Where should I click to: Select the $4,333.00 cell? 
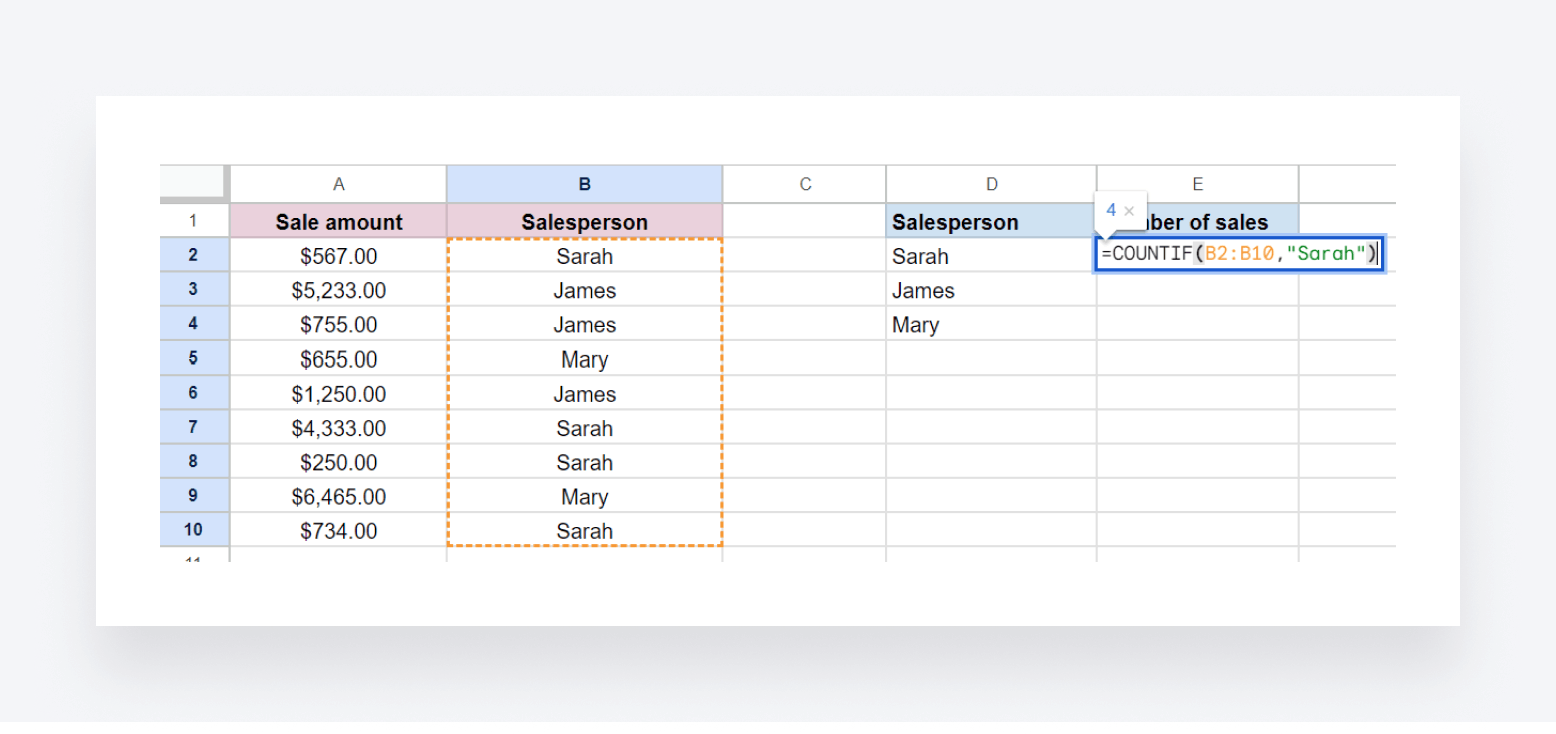pyautogui.click(x=339, y=428)
